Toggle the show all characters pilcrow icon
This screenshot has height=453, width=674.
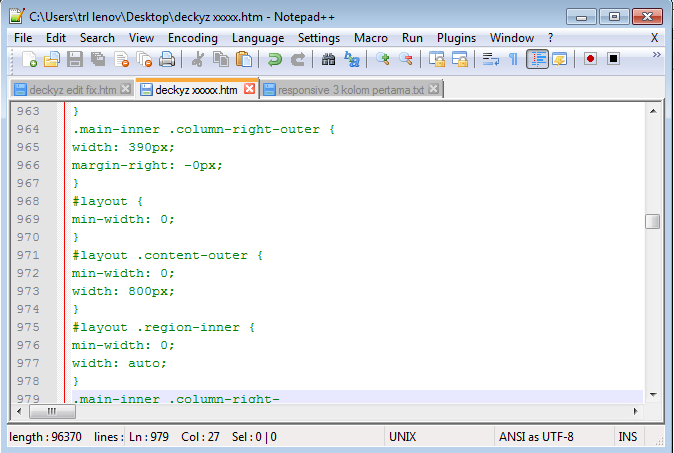point(513,59)
